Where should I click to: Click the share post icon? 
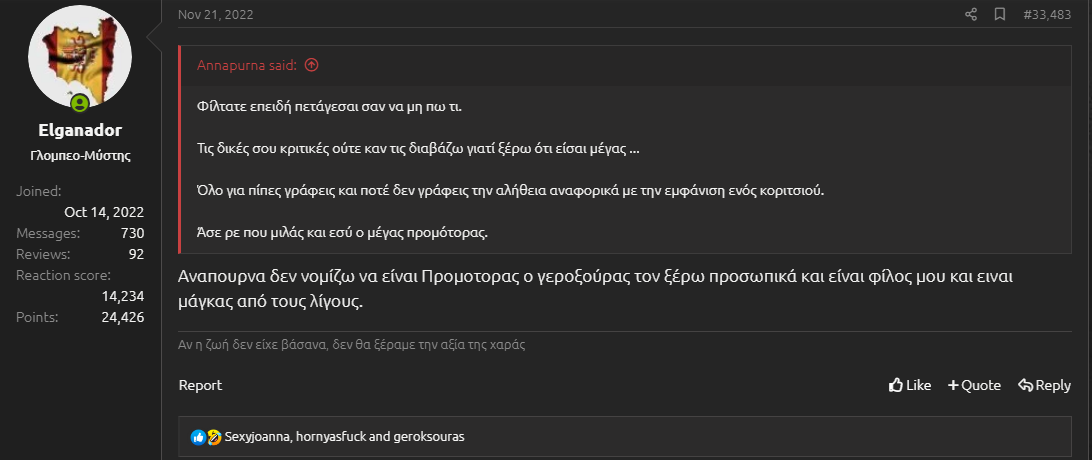tap(970, 14)
